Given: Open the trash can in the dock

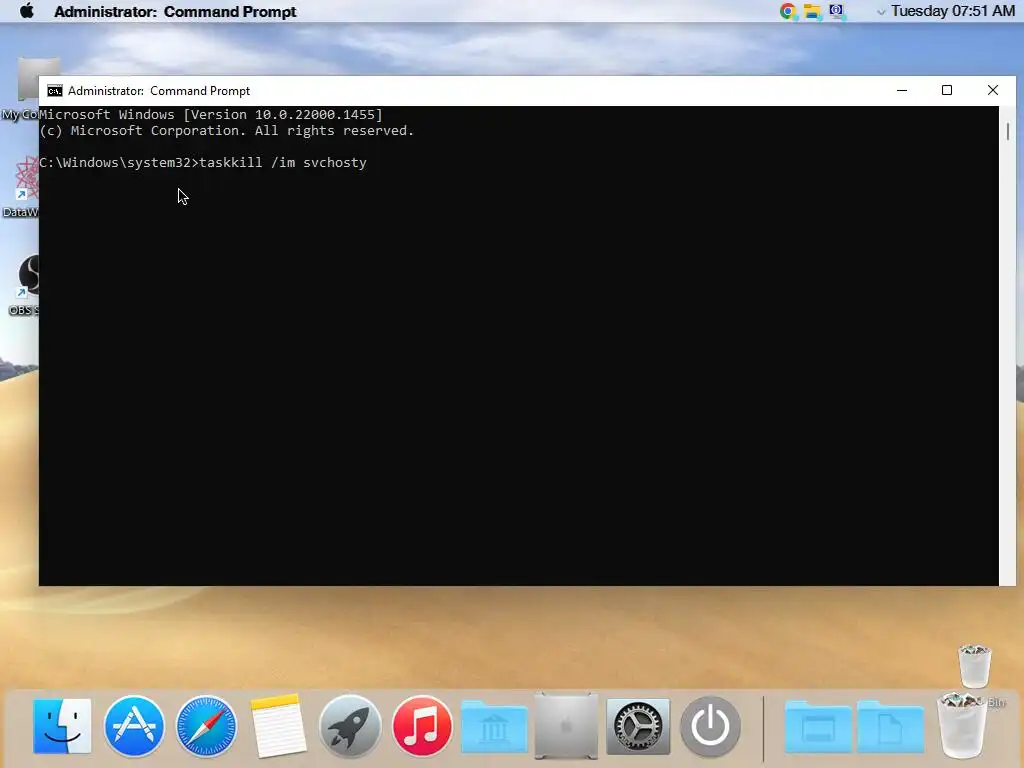Looking at the screenshot, I should [x=961, y=726].
